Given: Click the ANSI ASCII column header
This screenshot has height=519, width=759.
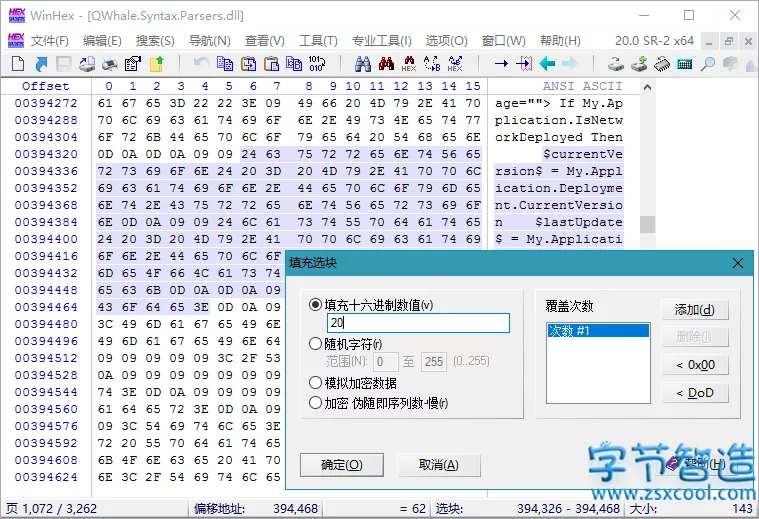Looking at the screenshot, I should click(x=582, y=86).
